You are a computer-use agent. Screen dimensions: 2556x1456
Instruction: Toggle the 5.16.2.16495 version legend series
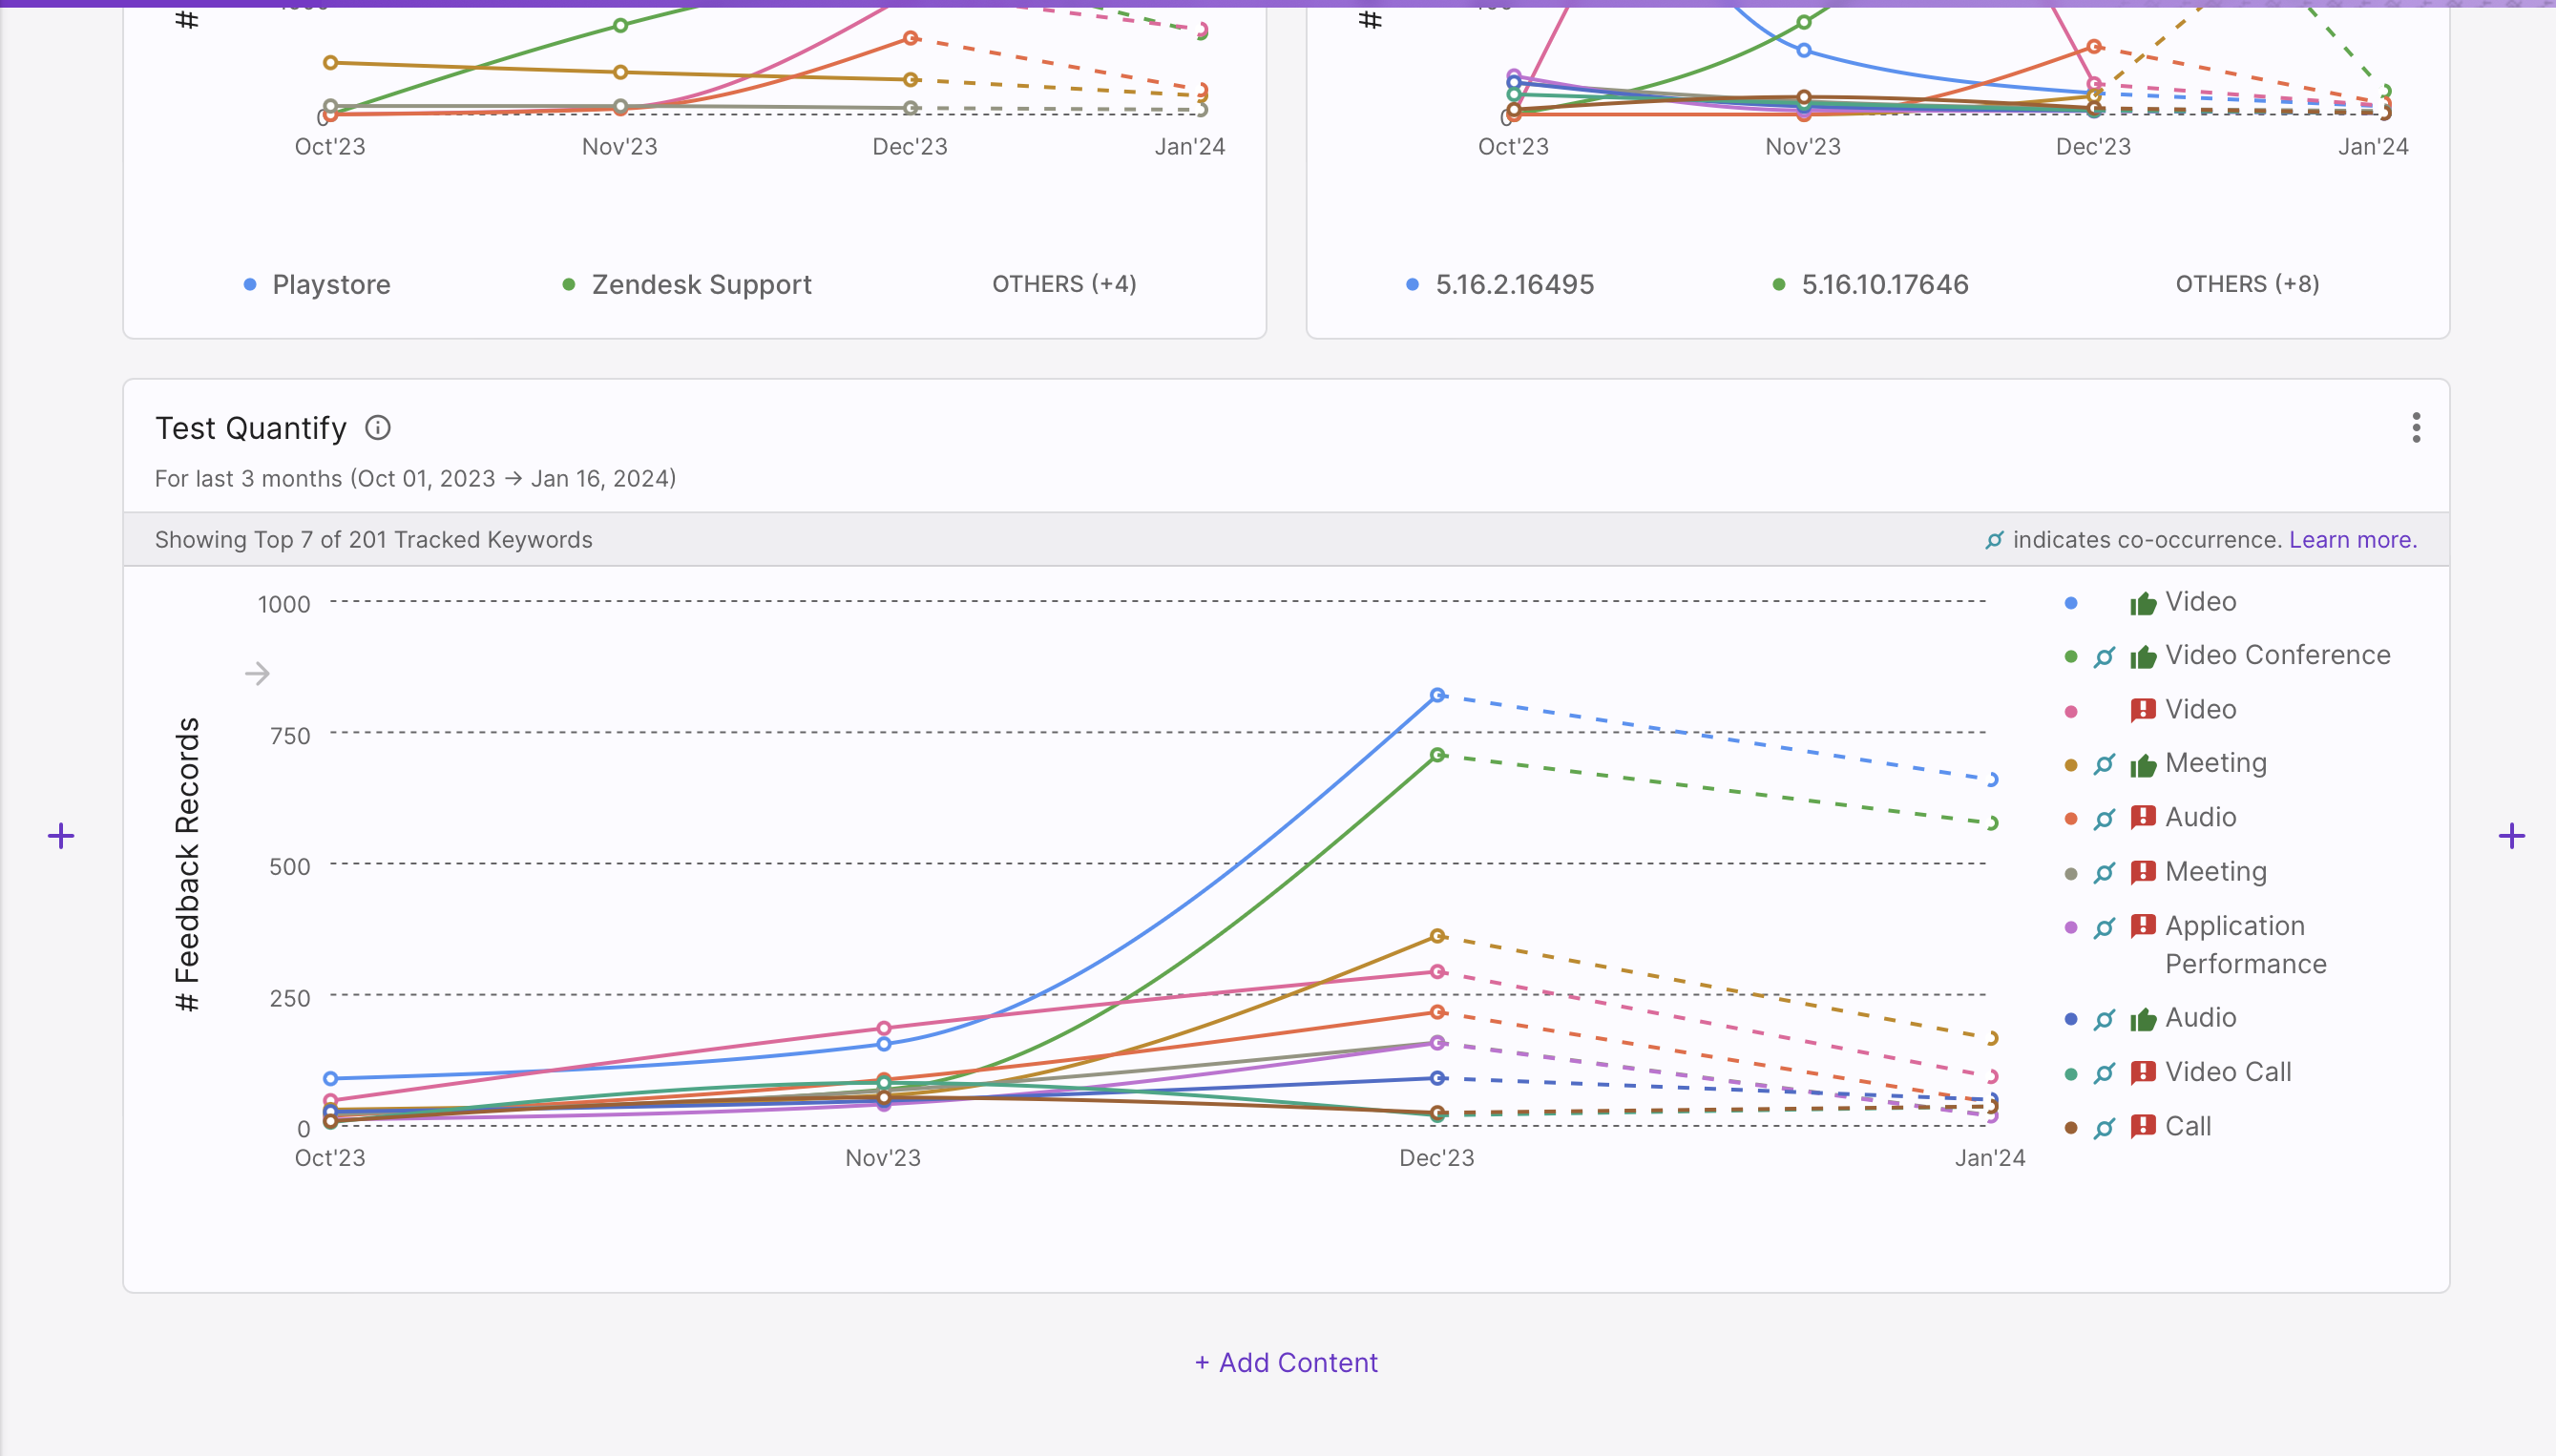click(x=1500, y=285)
